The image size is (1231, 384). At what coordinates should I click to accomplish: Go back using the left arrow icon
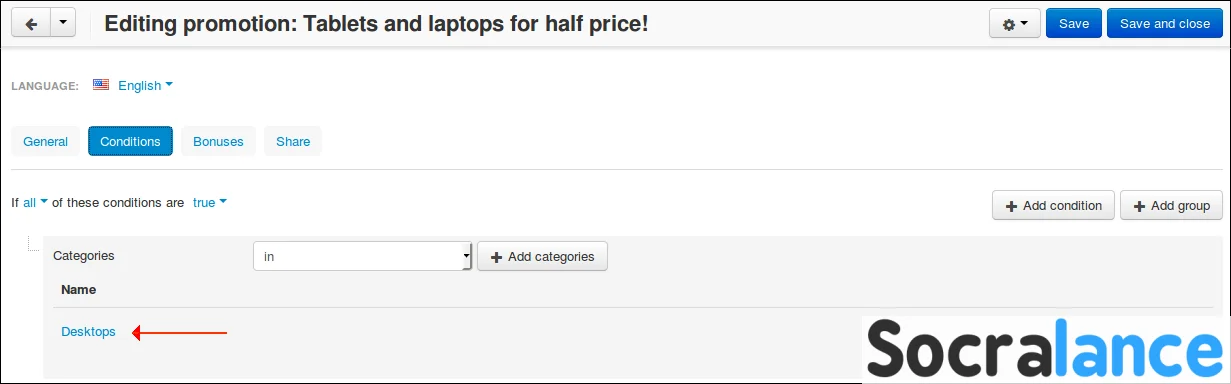click(30, 23)
